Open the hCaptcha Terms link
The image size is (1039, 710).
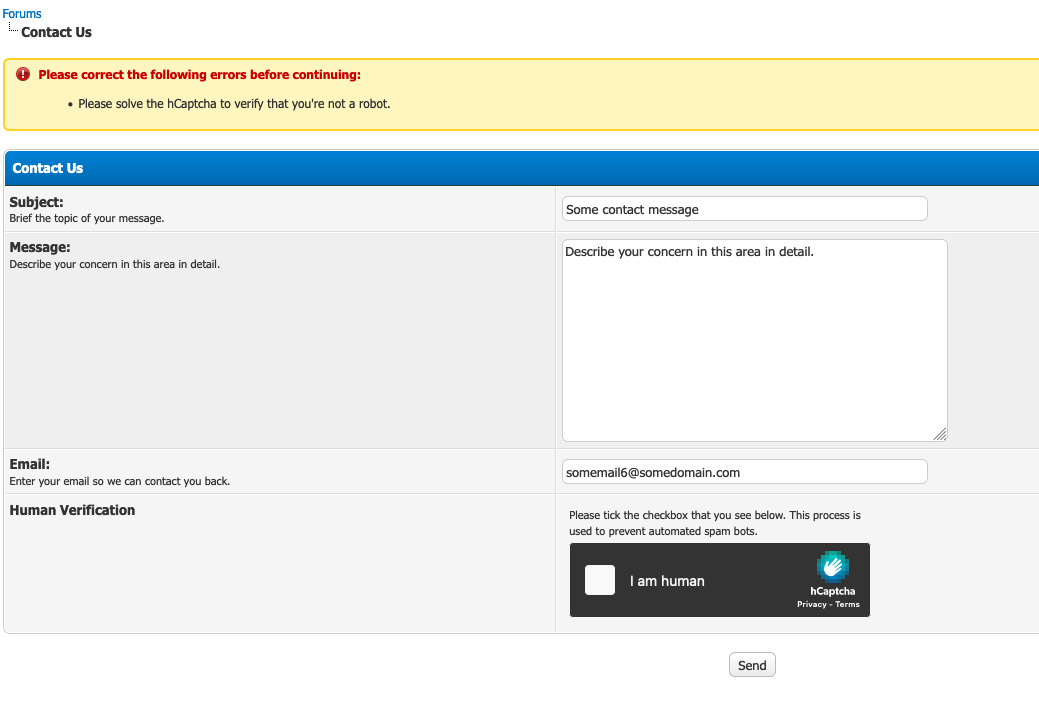(x=847, y=604)
